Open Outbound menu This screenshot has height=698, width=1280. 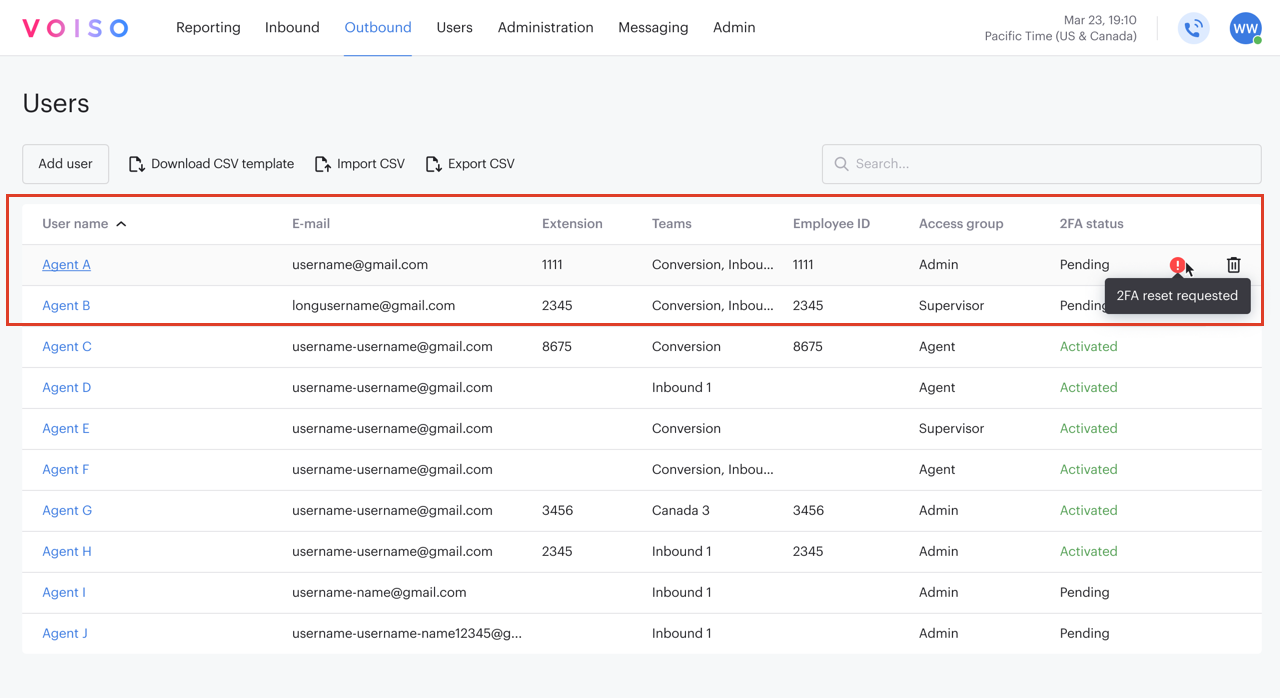point(378,28)
